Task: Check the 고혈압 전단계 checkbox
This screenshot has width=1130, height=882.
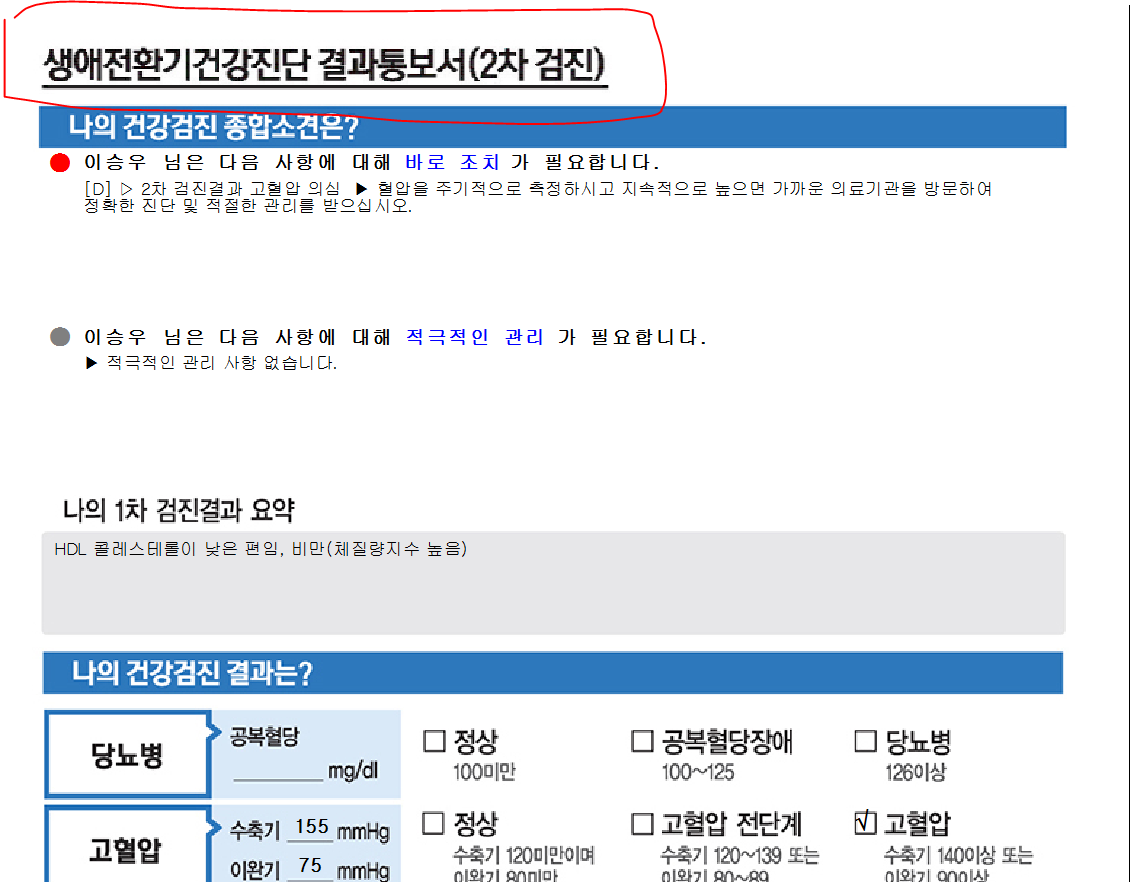Action: [642, 823]
